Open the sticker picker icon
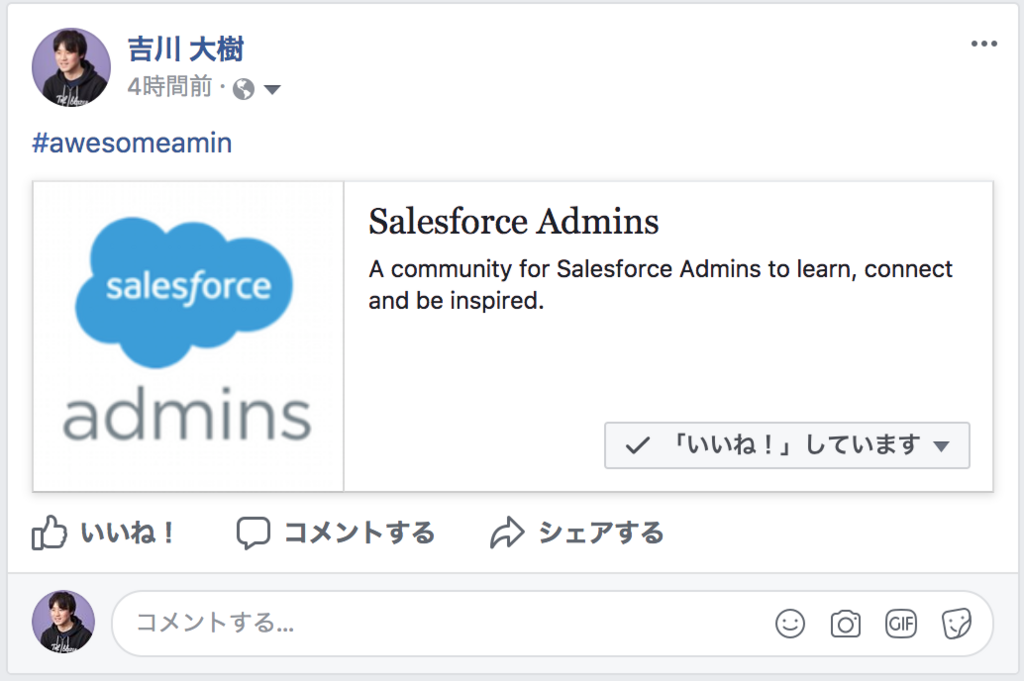This screenshot has height=681, width=1024. click(x=957, y=624)
